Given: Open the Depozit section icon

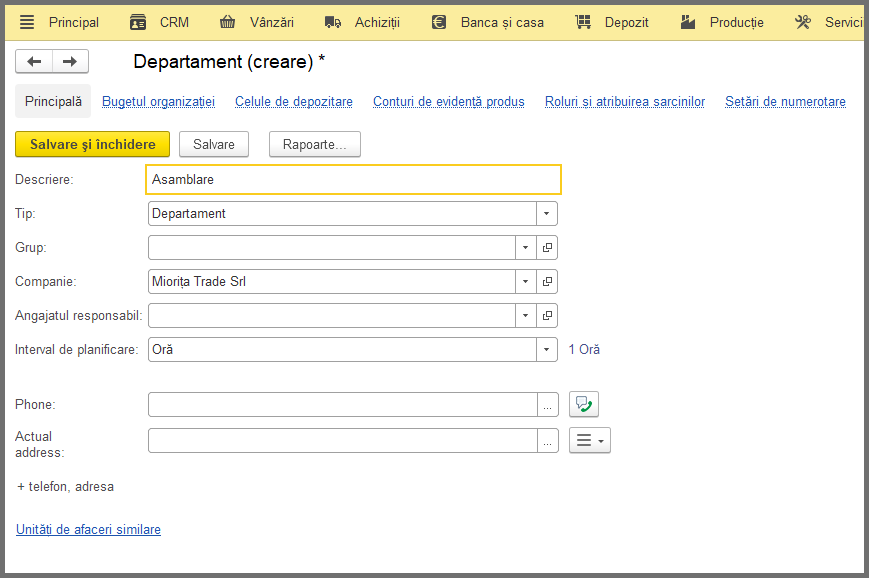Looking at the screenshot, I should (583, 22).
